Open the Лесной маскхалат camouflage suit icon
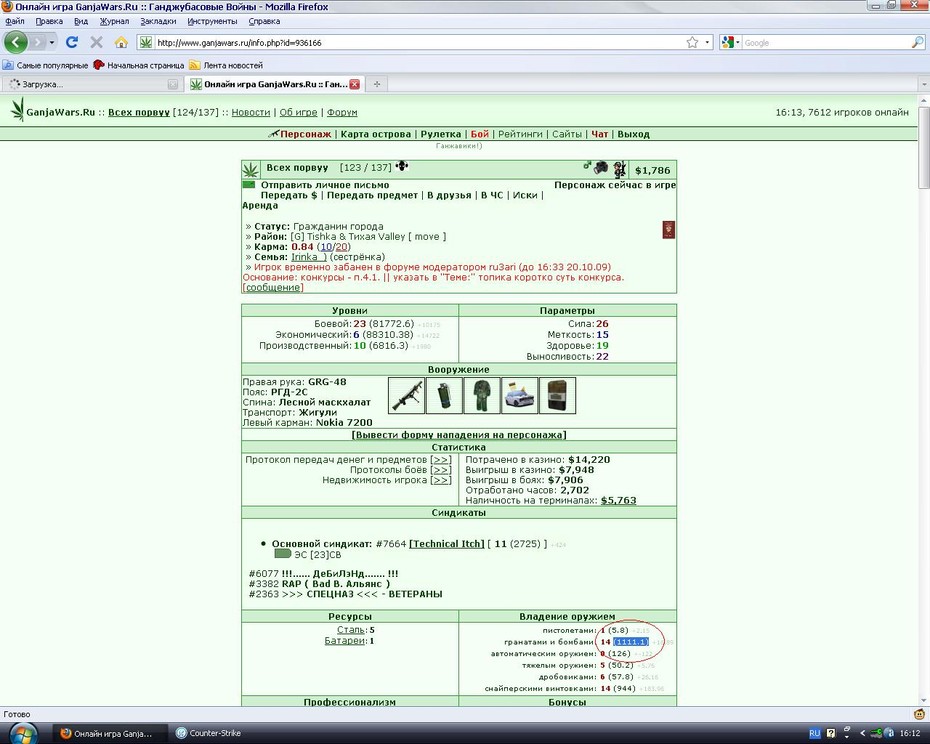This screenshot has height=744, width=930. pos(482,396)
